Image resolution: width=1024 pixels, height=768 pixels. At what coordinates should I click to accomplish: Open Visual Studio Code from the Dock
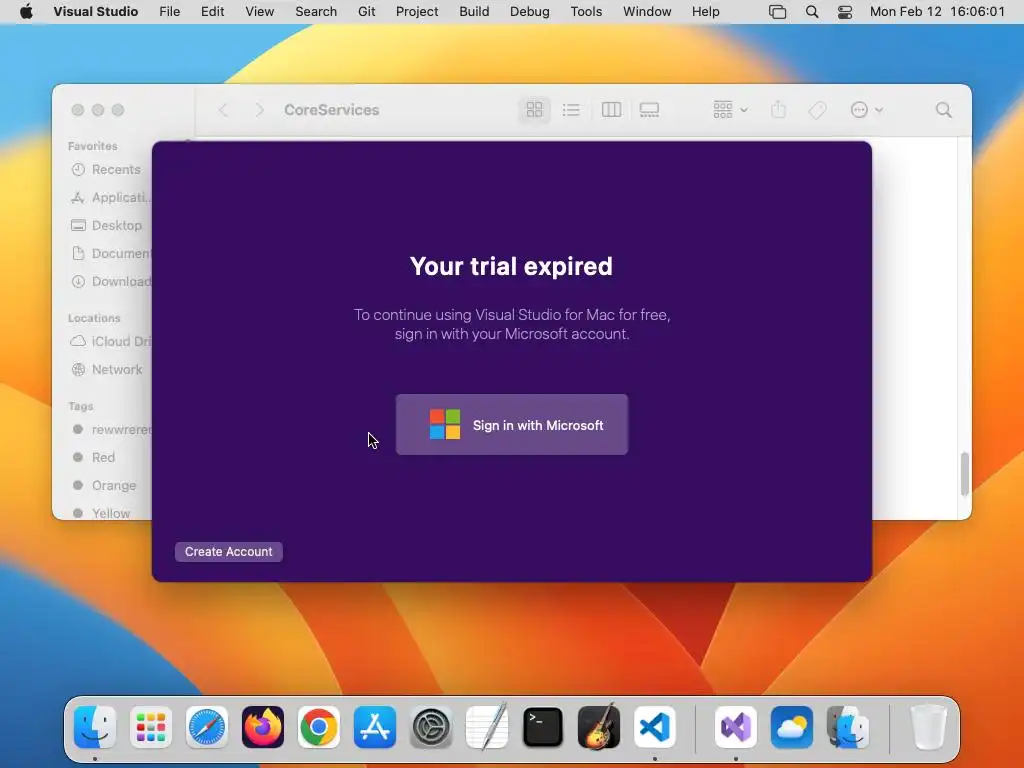[654, 727]
